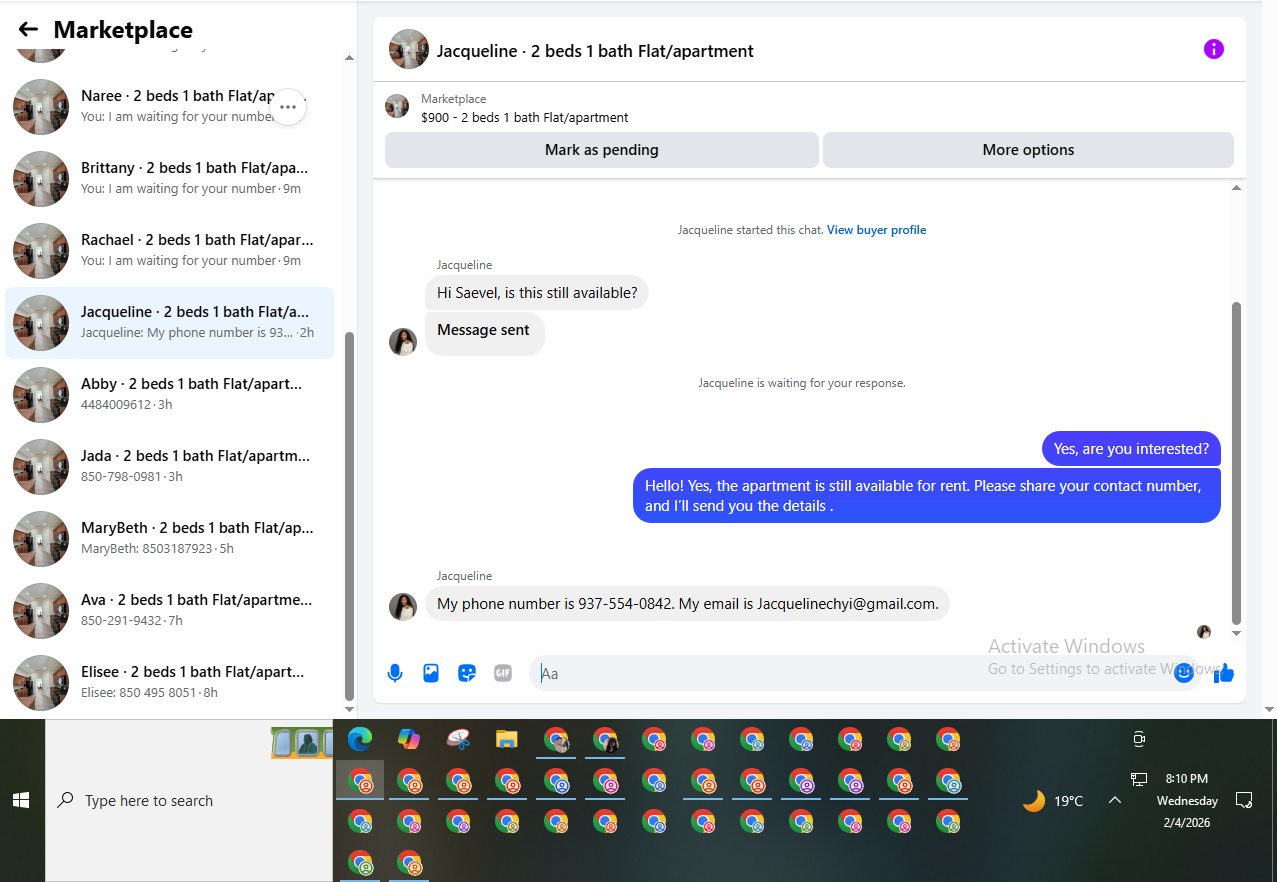Show hidden system tray icons
The width and height of the screenshot is (1277, 882).
coord(1115,800)
